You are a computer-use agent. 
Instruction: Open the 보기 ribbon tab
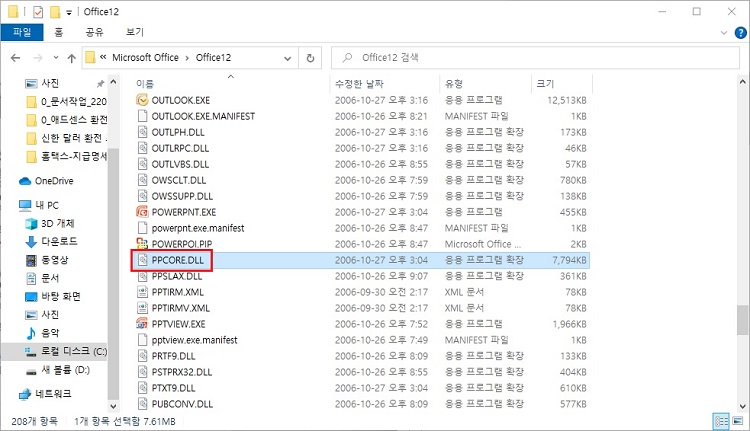pyautogui.click(x=134, y=32)
